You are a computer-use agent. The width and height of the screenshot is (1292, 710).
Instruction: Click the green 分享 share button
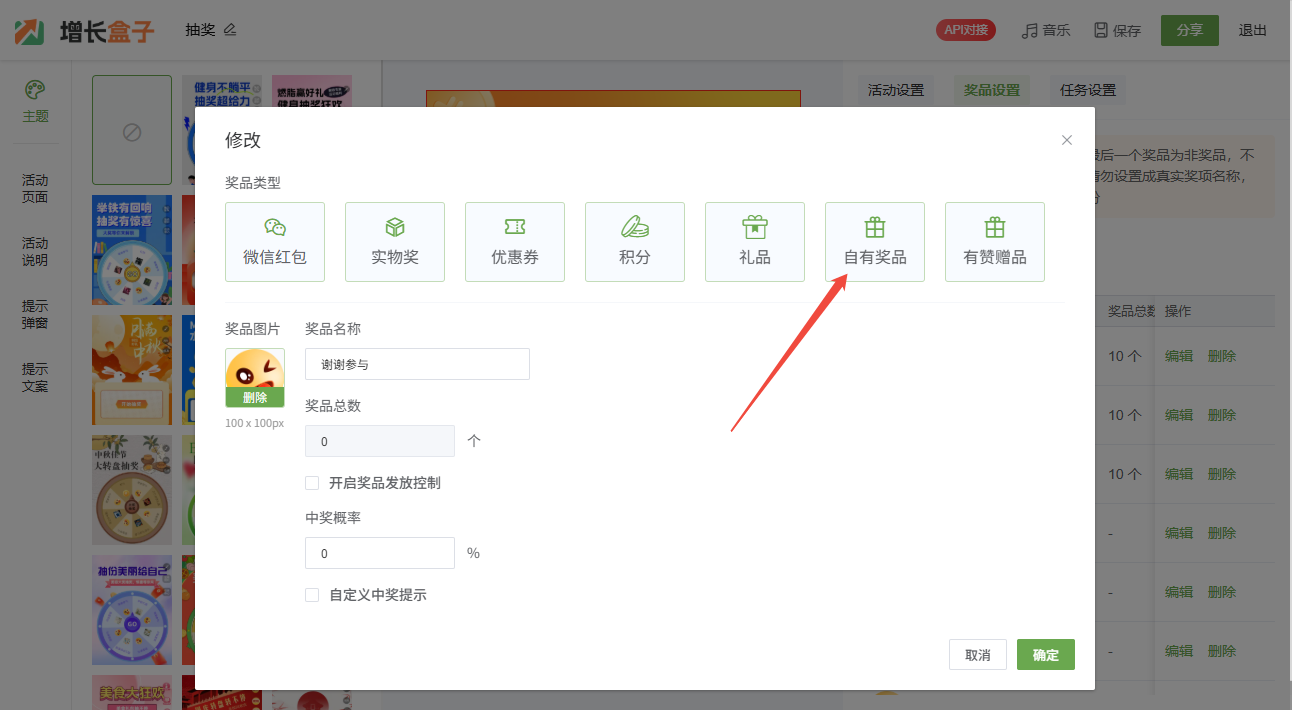click(x=1190, y=30)
